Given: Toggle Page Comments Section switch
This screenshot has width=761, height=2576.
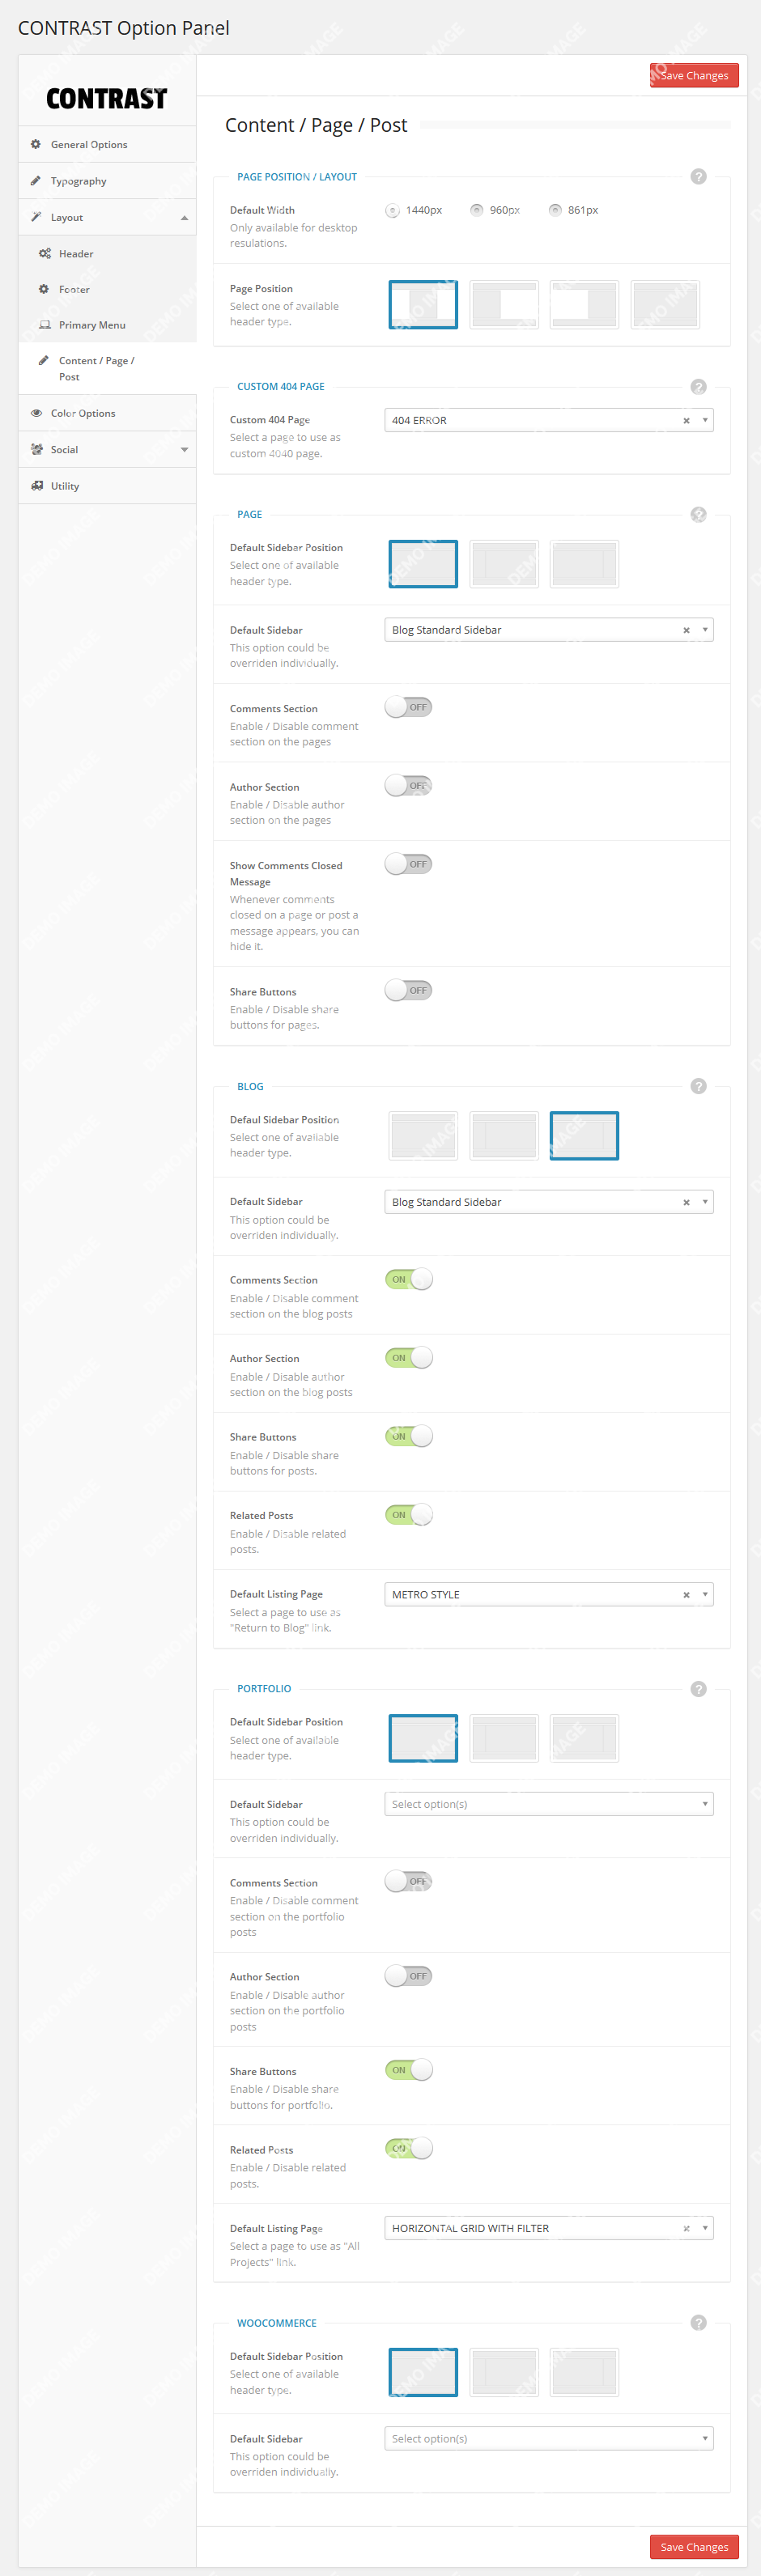Looking at the screenshot, I should click(409, 707).
